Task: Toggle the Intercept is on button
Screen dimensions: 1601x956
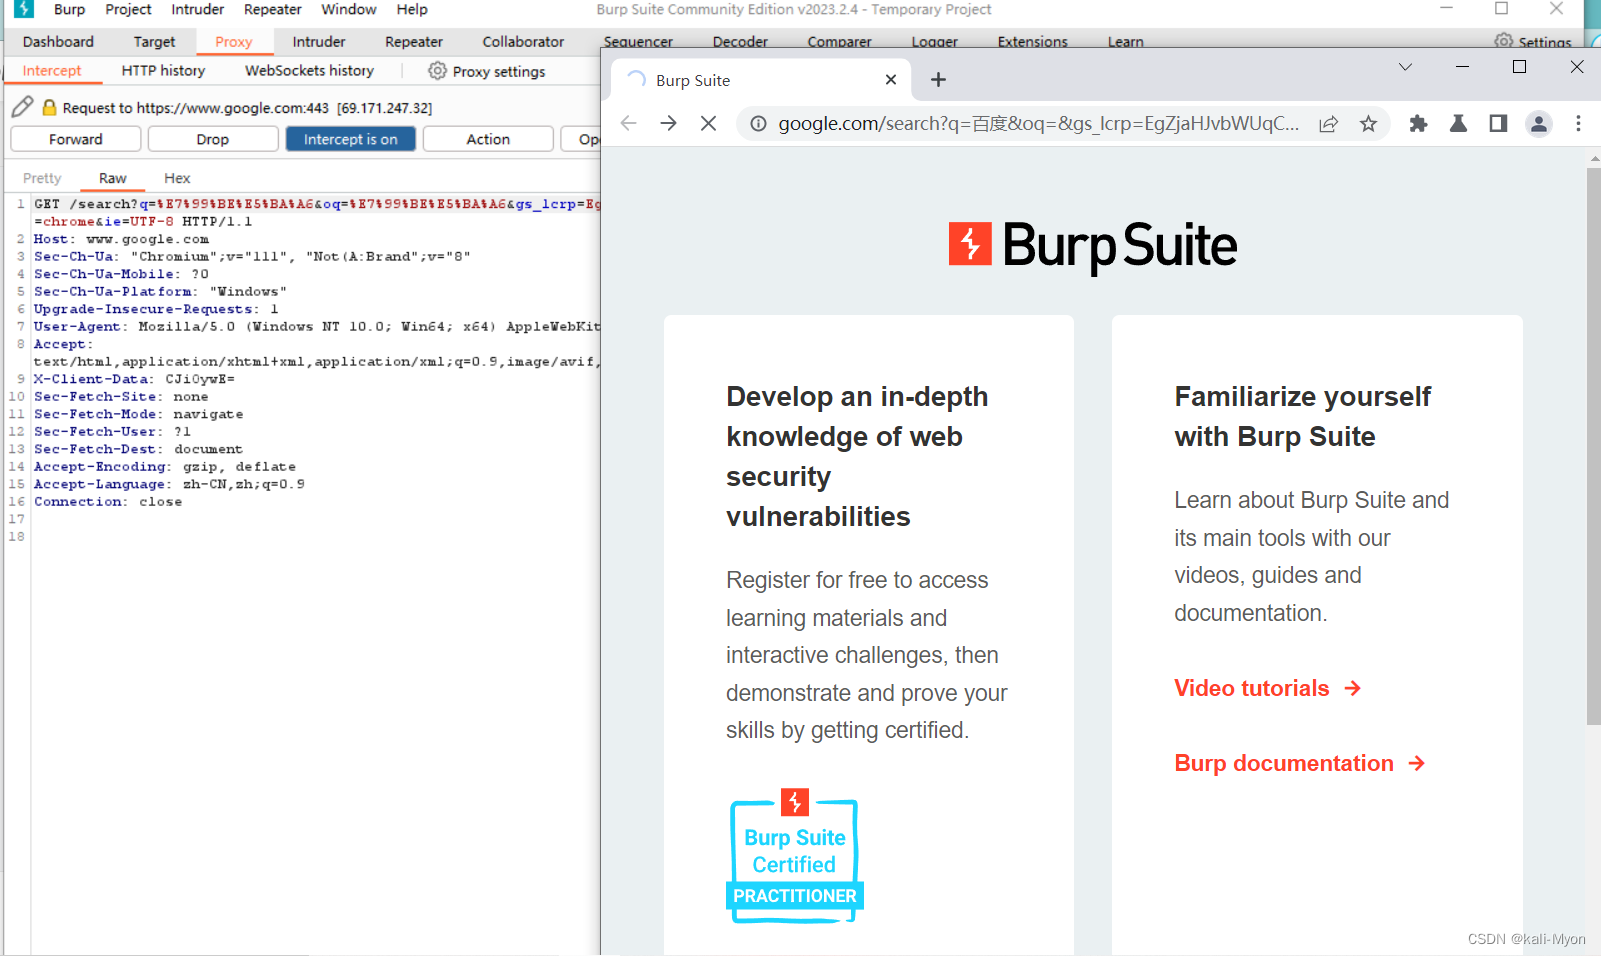Action: click(351, 139)
